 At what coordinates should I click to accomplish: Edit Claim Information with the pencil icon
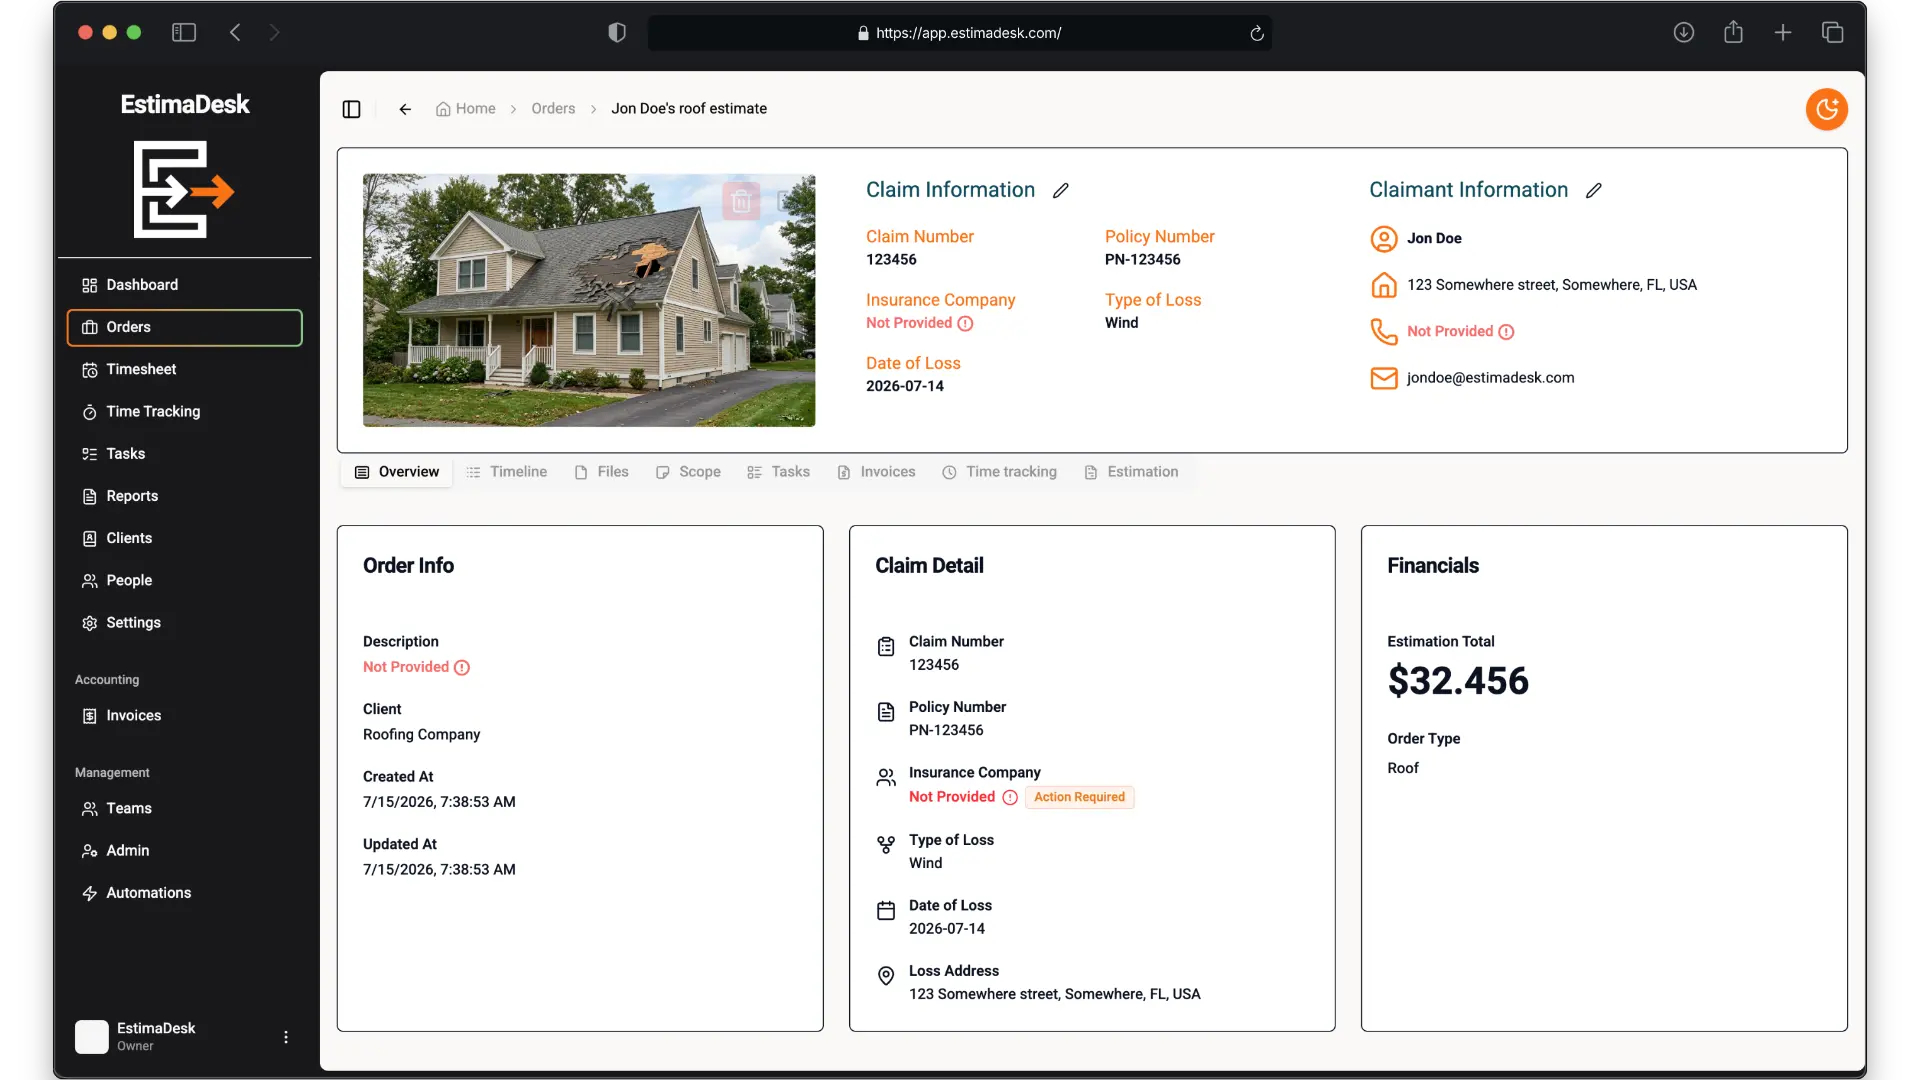pyautogui.click(x=1061, y=190)
